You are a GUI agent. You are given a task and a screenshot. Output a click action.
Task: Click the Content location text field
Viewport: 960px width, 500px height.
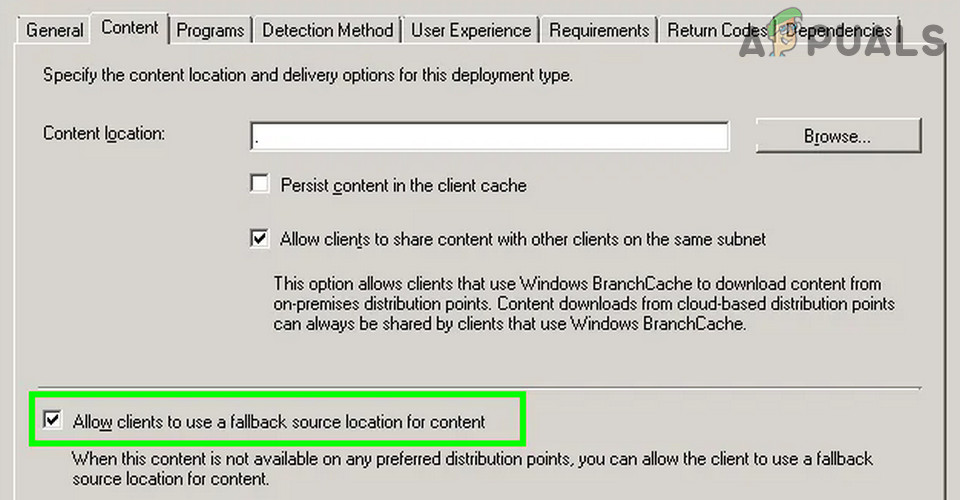[x=490, y=136]
